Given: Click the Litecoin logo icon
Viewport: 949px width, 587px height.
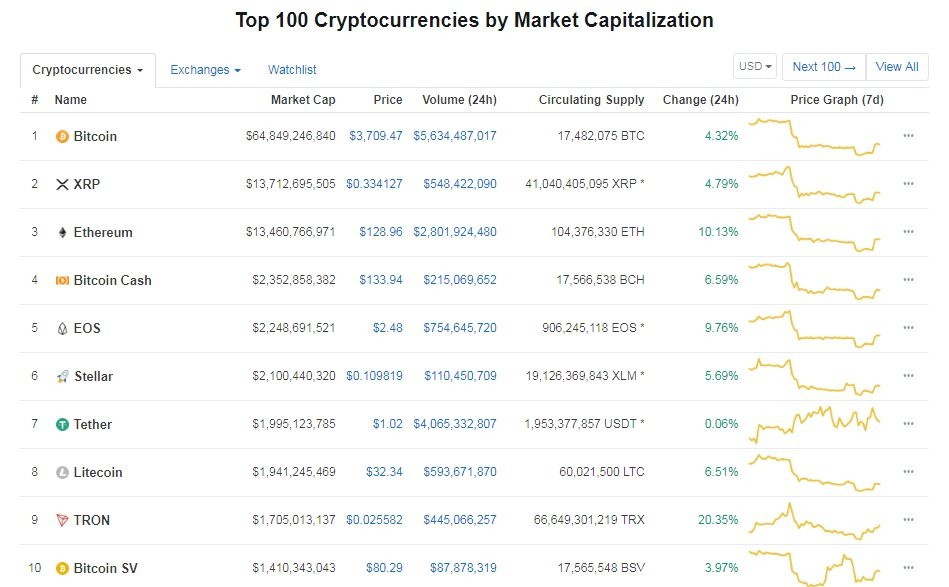Looking at the screenshot, I should tap(62, 472).
